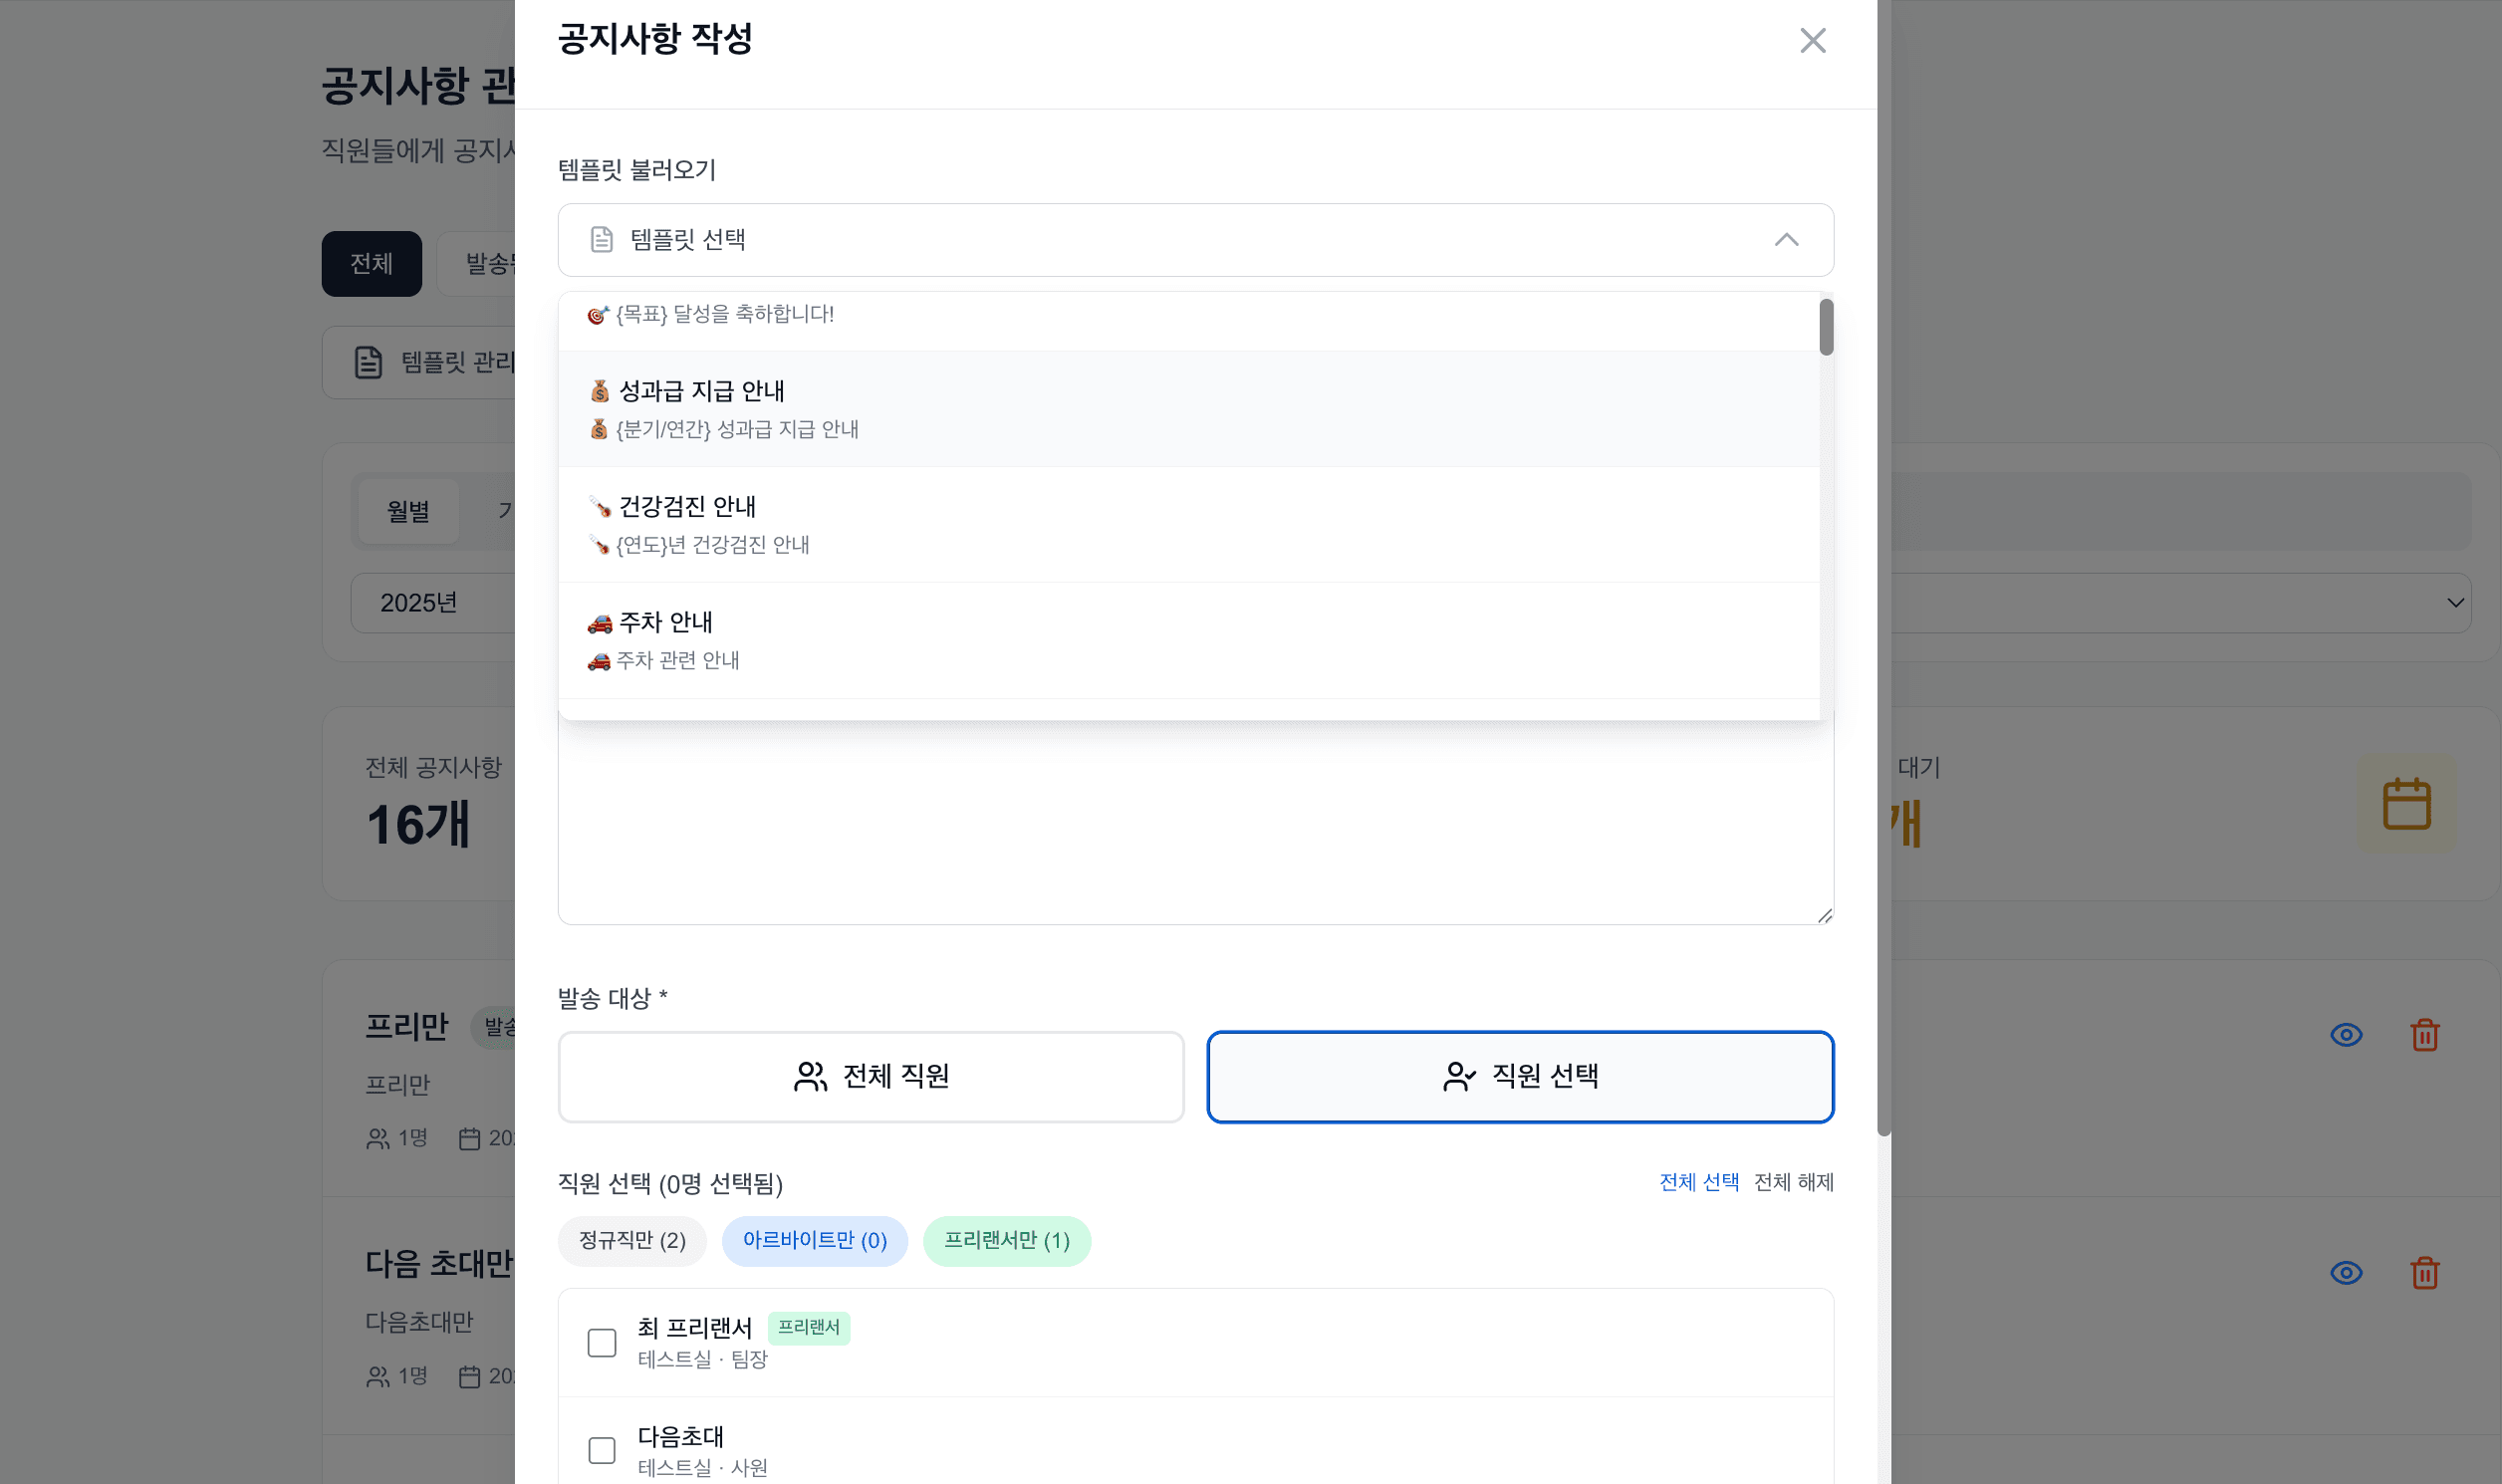2502x1484 pixels.
Task: Click the person-check icon on 직원 선택 button
Action: coord(1459,1077)
